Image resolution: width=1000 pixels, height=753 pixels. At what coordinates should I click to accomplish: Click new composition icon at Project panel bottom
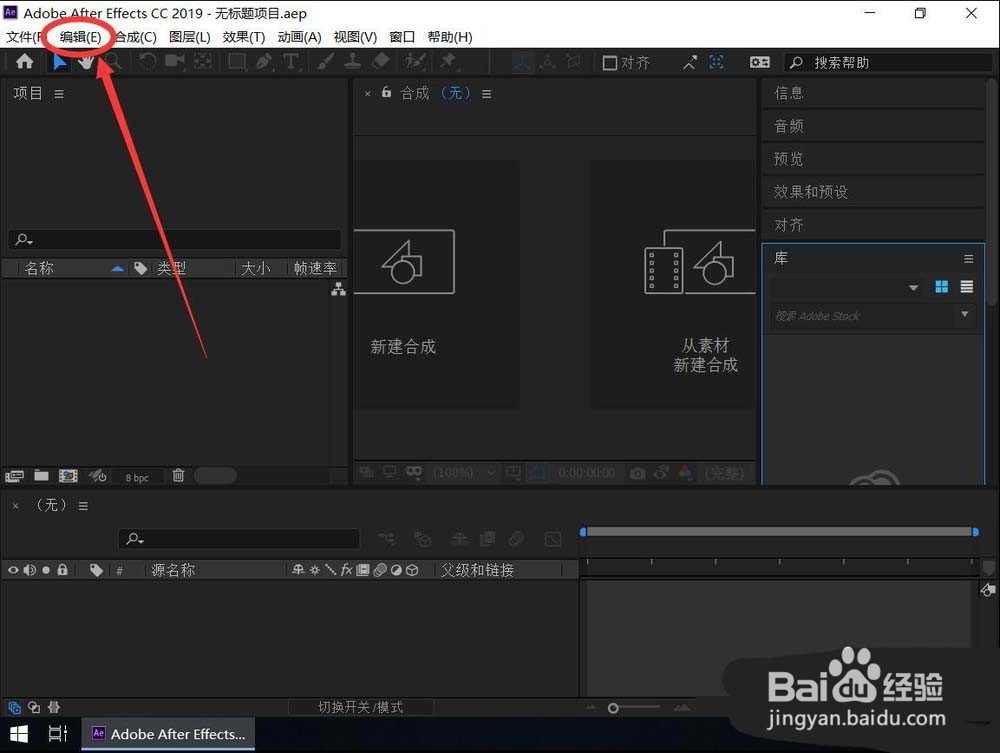68,476
